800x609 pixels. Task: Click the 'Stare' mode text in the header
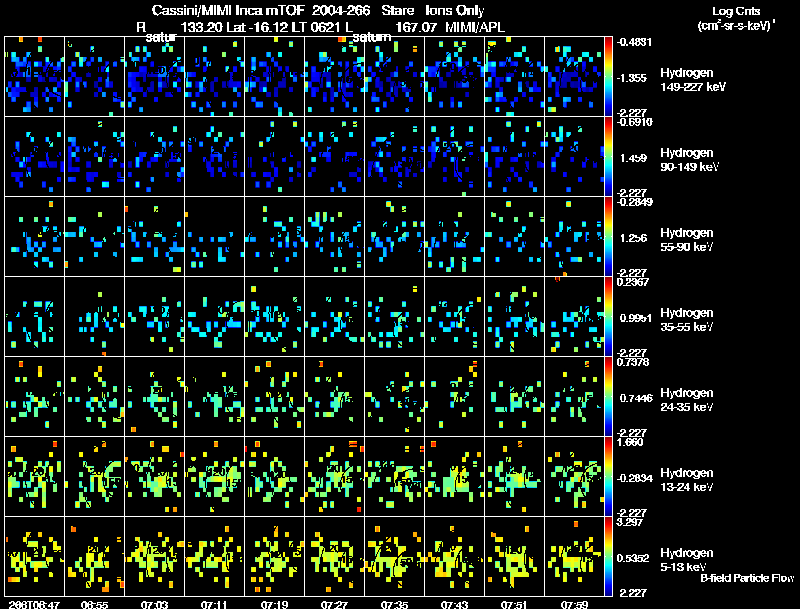point(398,11)
